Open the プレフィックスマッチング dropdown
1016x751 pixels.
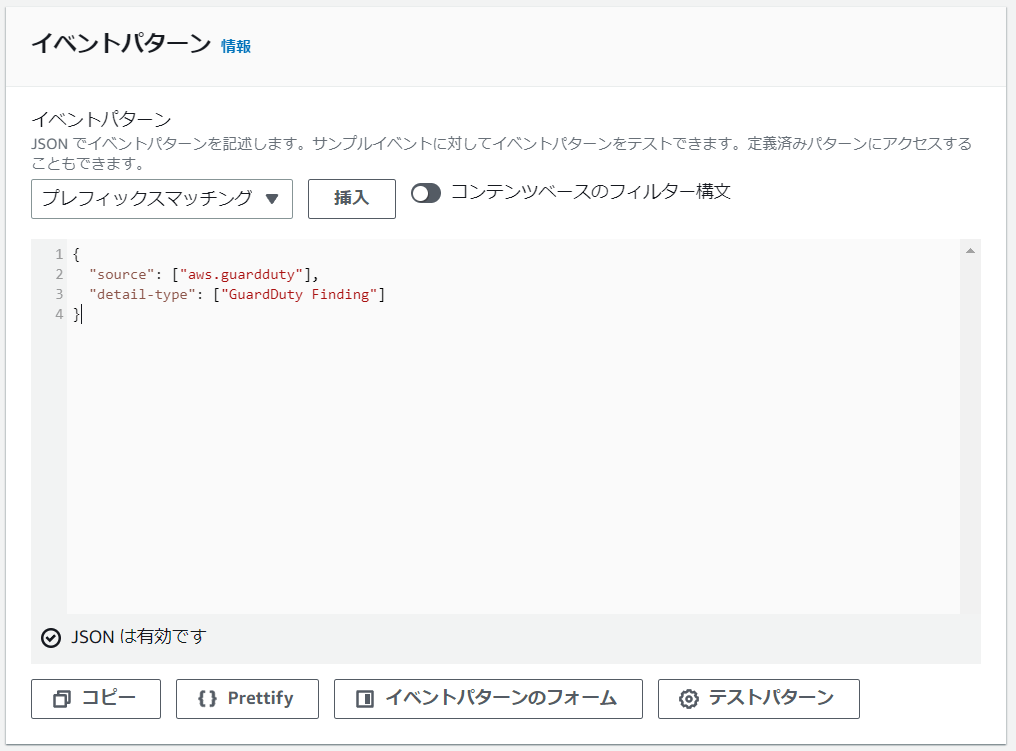[x=162, y=199]
